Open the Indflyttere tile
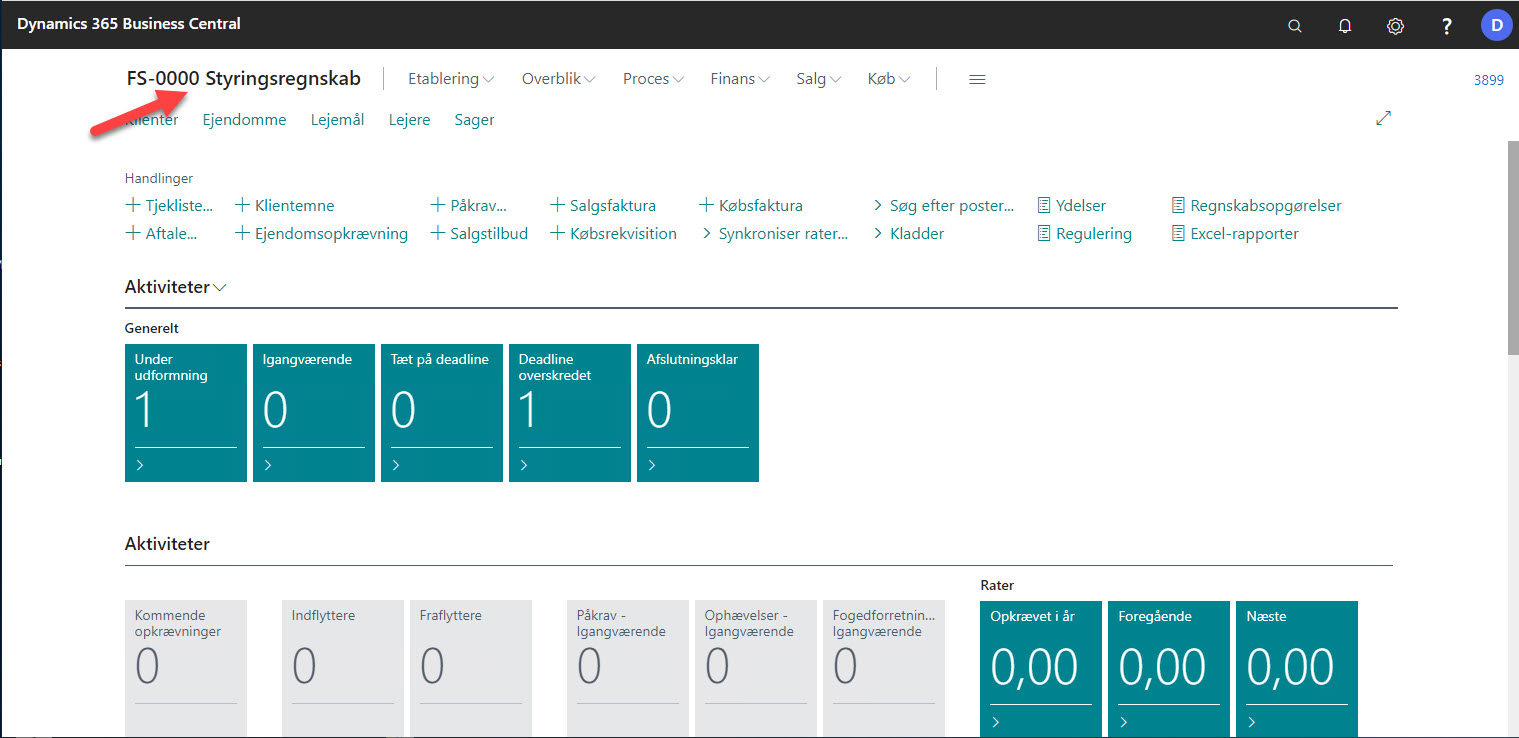 point(343,669)
